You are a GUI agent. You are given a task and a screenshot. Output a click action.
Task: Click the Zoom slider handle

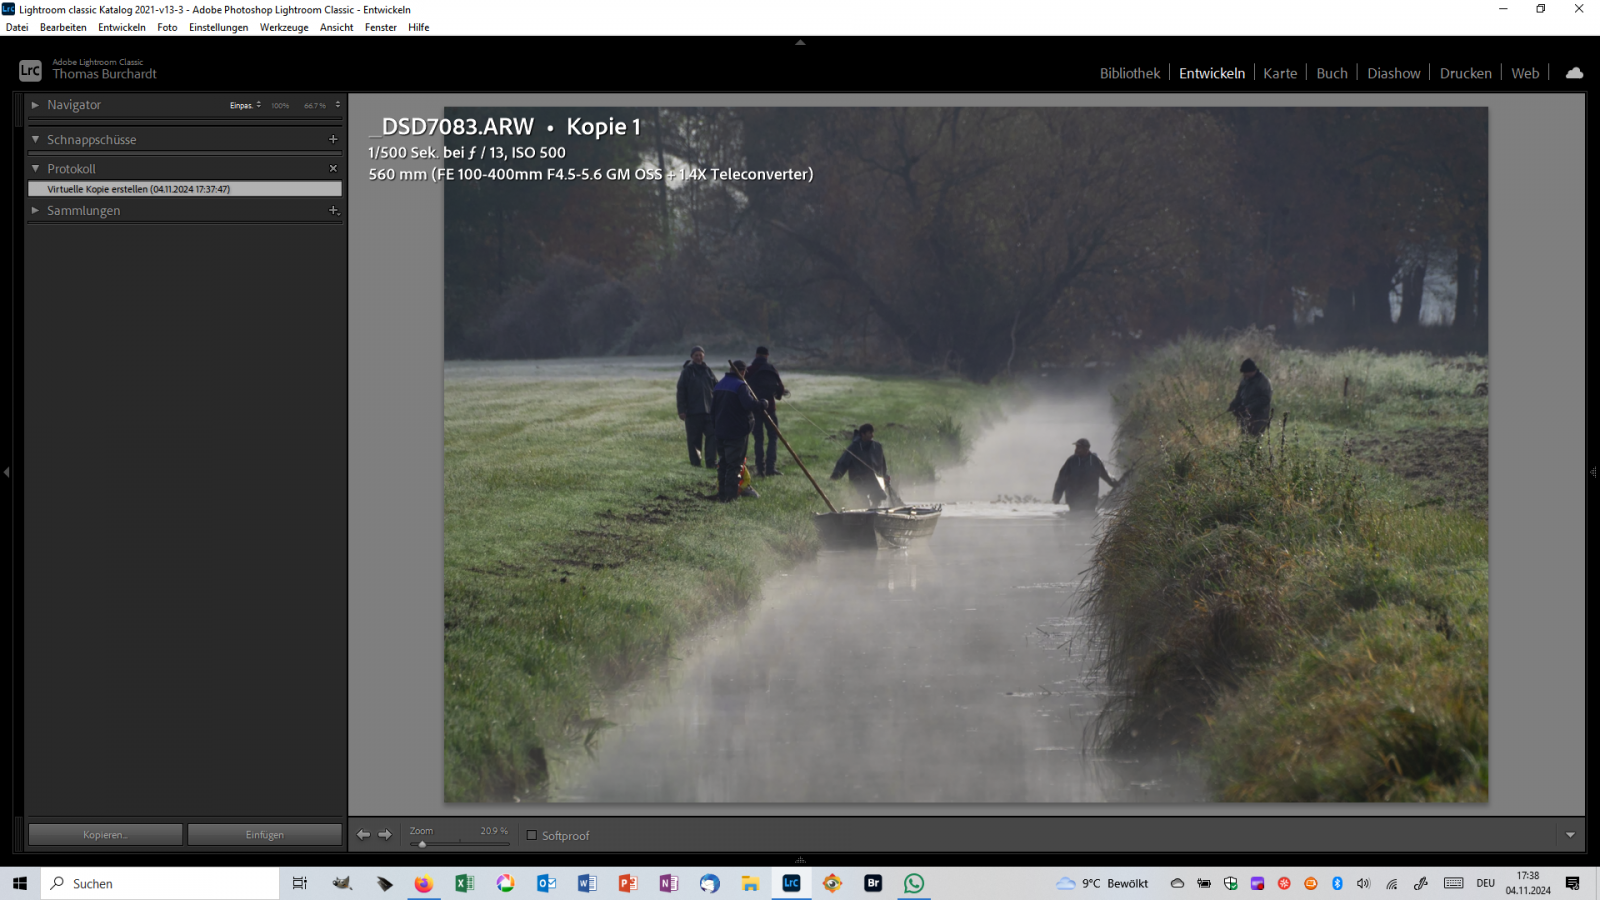422,844
